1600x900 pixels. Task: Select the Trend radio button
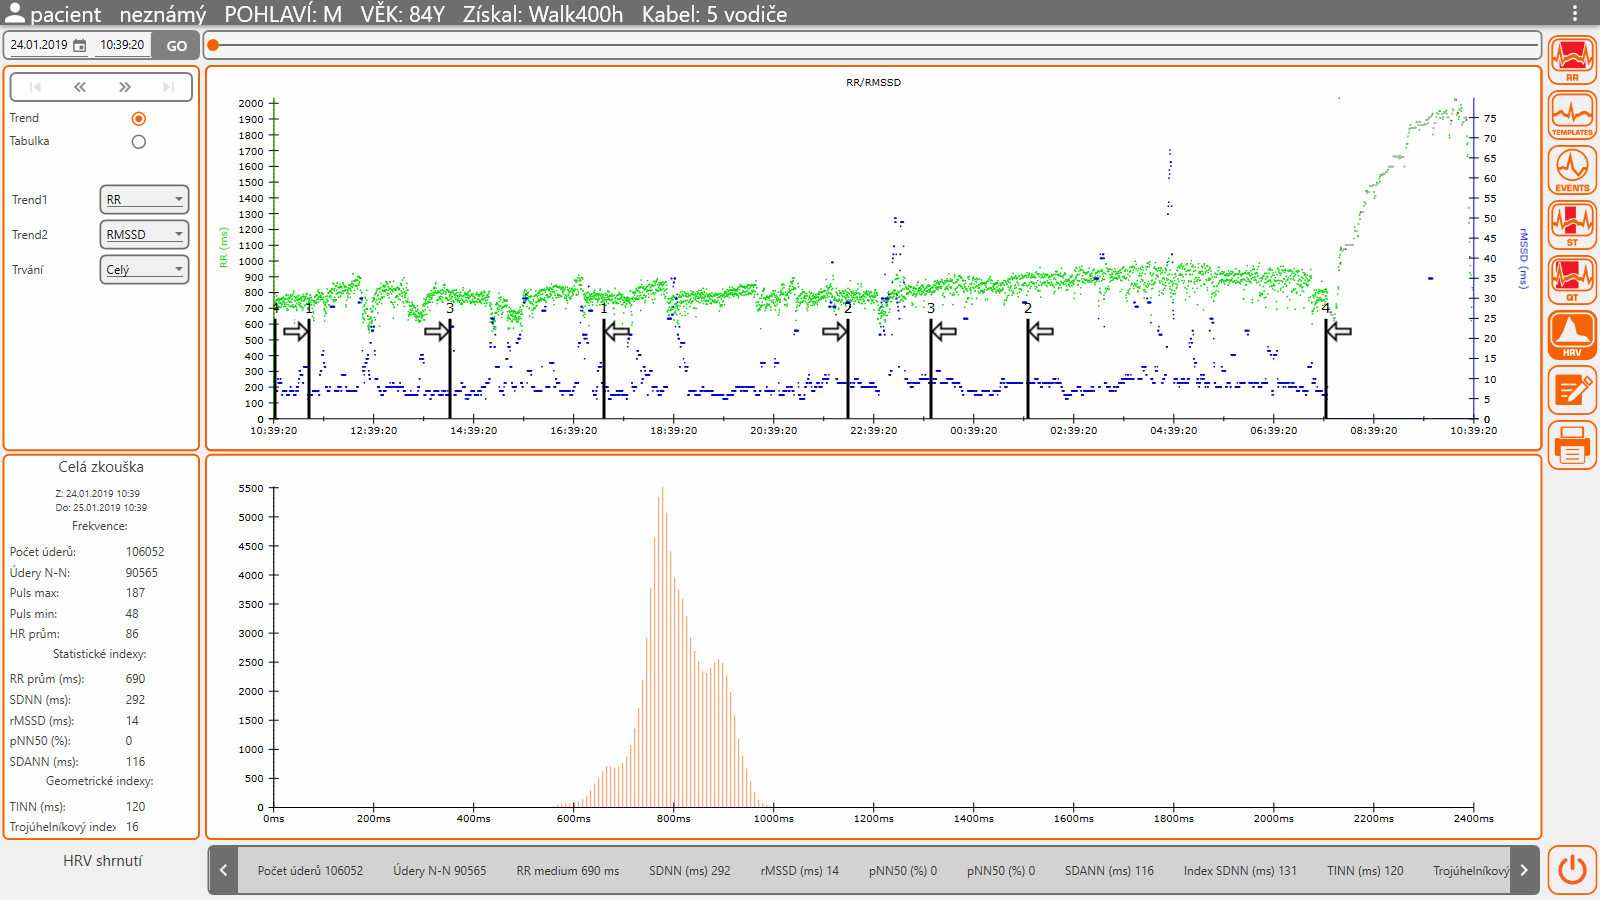(x=138, y=118)
